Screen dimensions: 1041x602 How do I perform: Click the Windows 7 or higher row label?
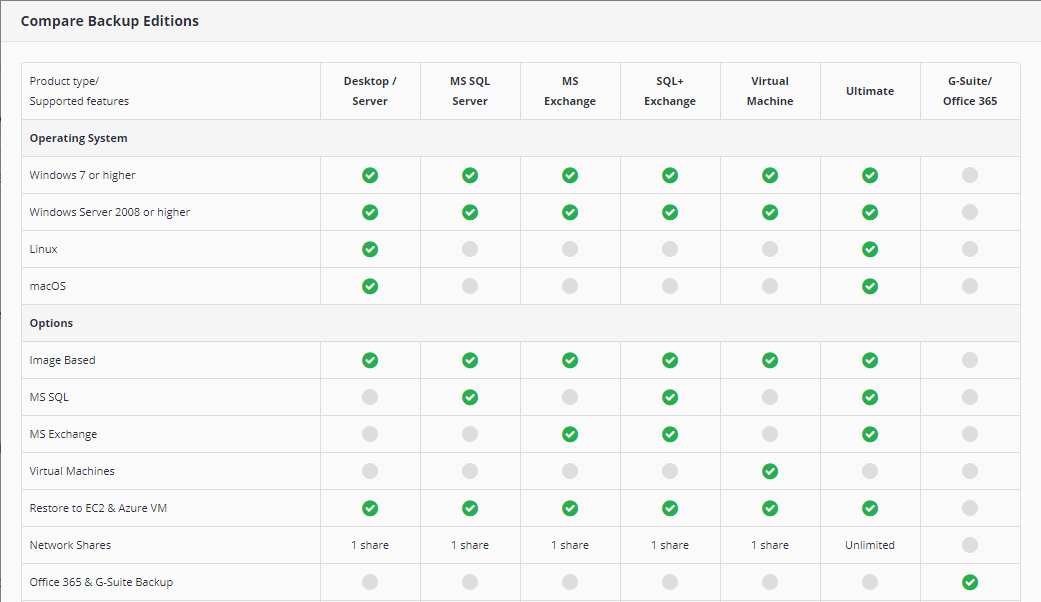coord(82,175)
